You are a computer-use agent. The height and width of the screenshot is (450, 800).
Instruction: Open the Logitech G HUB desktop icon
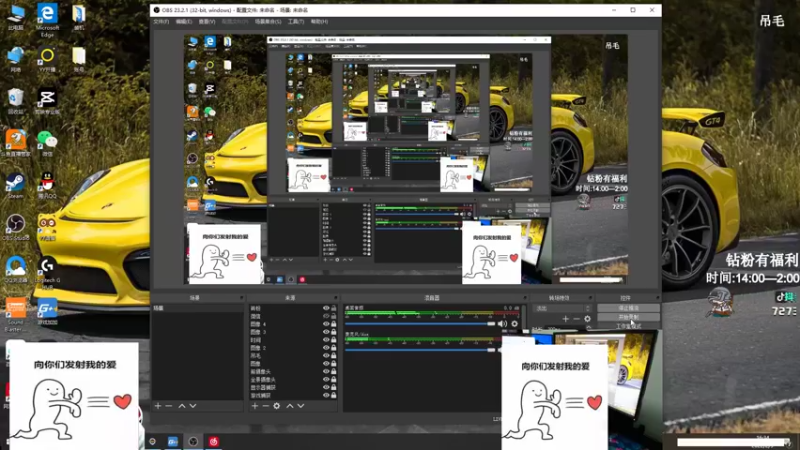[47, 273]
